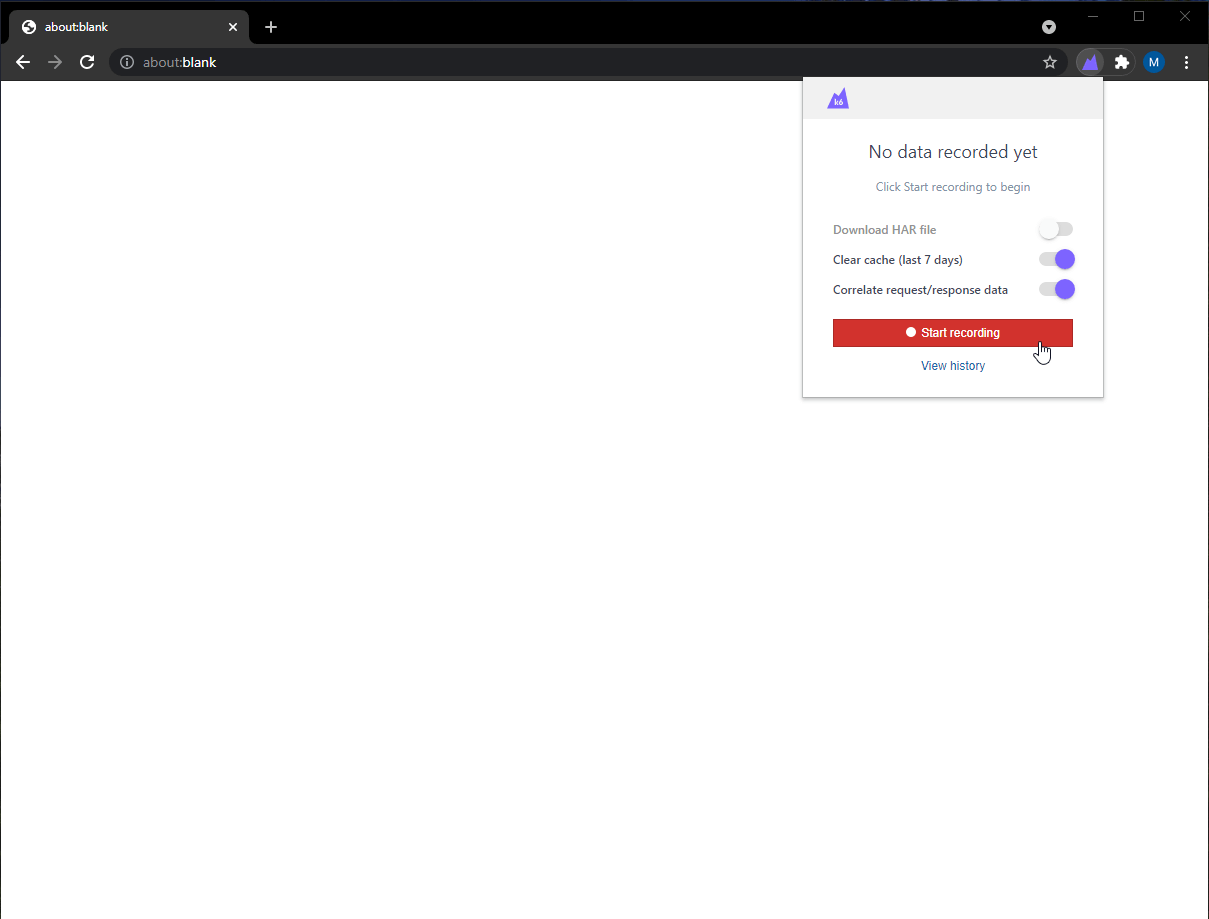Viewport: 1209px width, 919px height.
Task: Click the 'Click Start recording to begin' text
Action: (953, 187)
